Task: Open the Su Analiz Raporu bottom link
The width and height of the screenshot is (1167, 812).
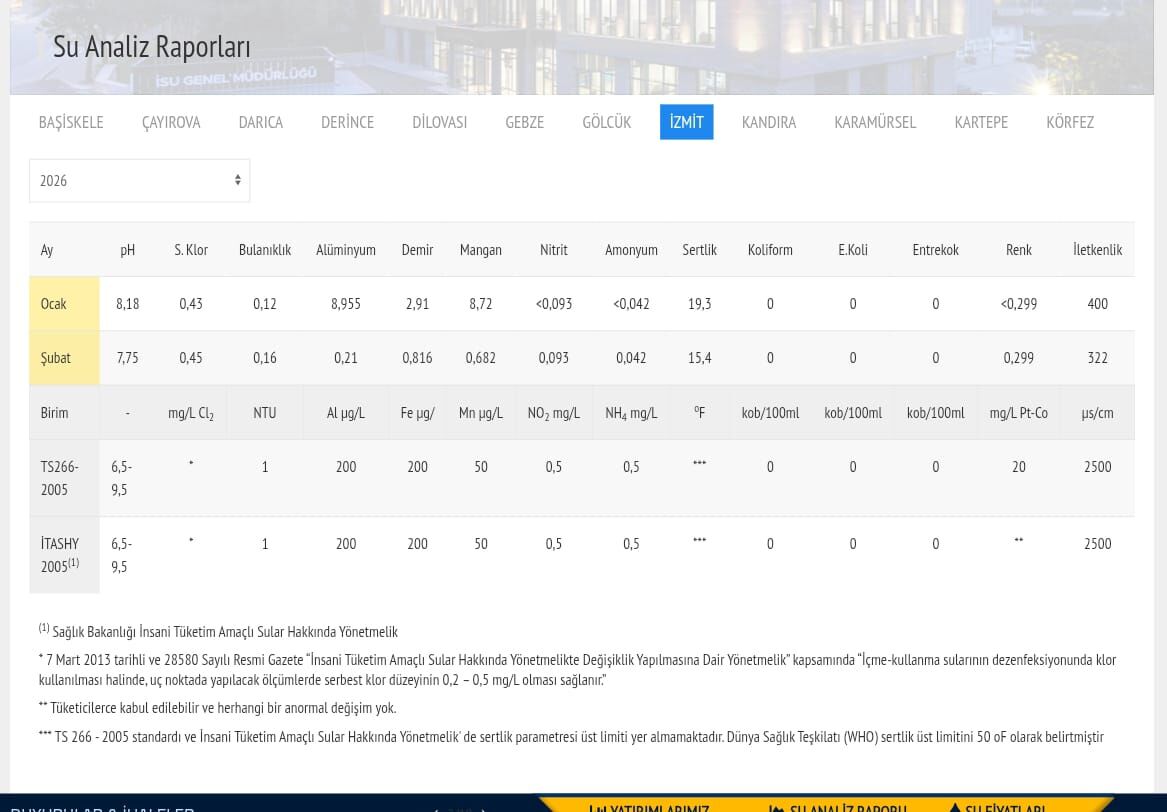Action: click(838, 806)
